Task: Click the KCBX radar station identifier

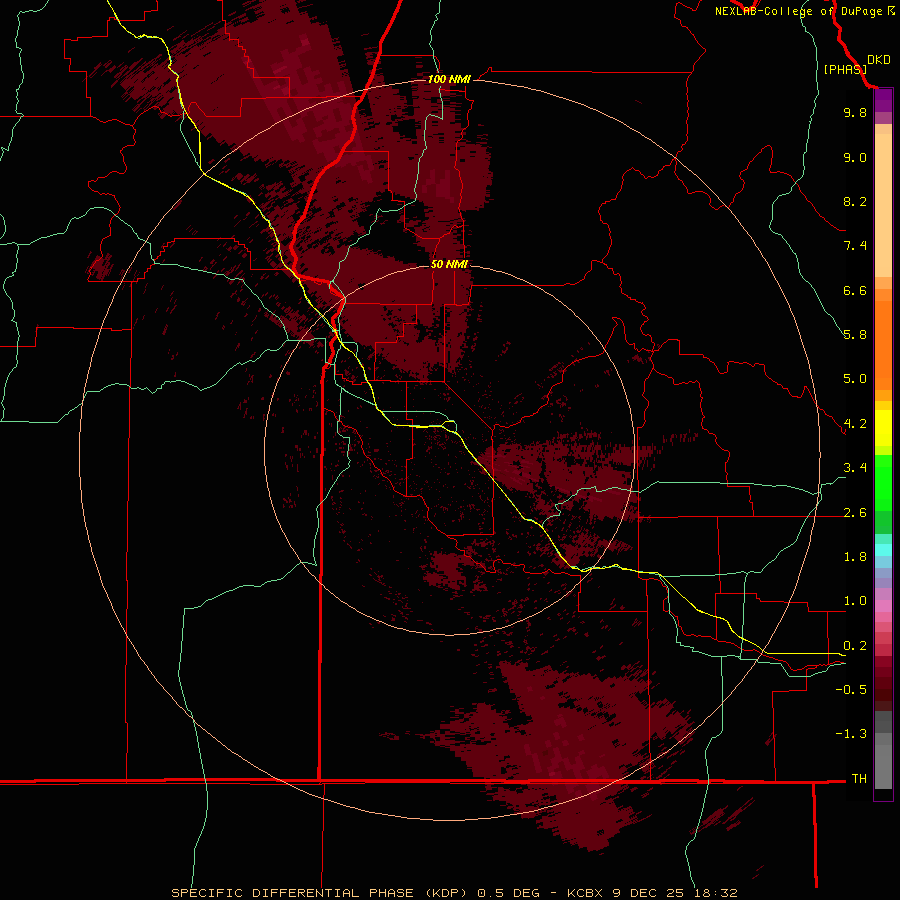Action: 585,893
